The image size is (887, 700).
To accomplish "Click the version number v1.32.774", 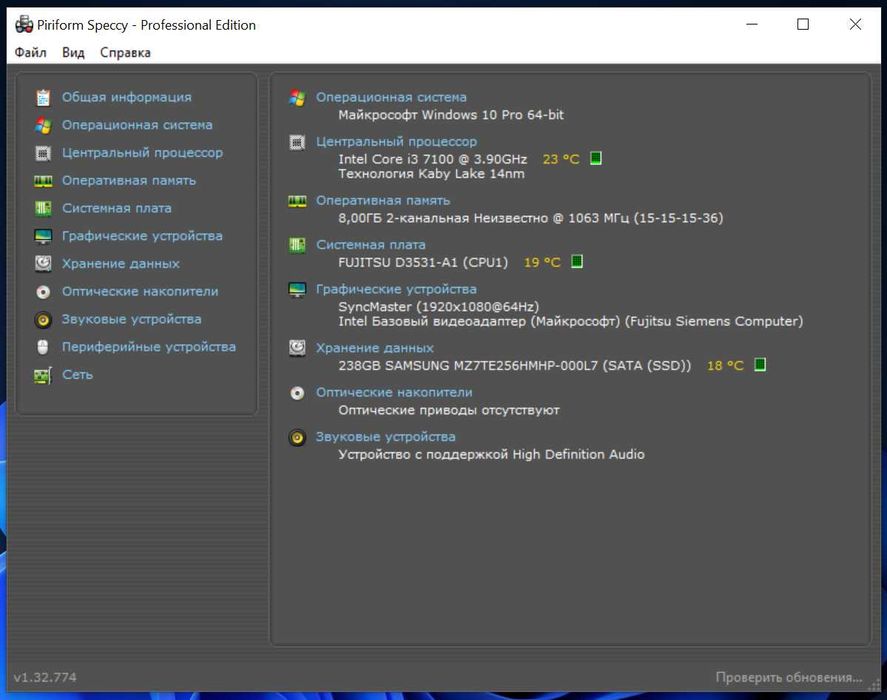I will tap(45, 677).
